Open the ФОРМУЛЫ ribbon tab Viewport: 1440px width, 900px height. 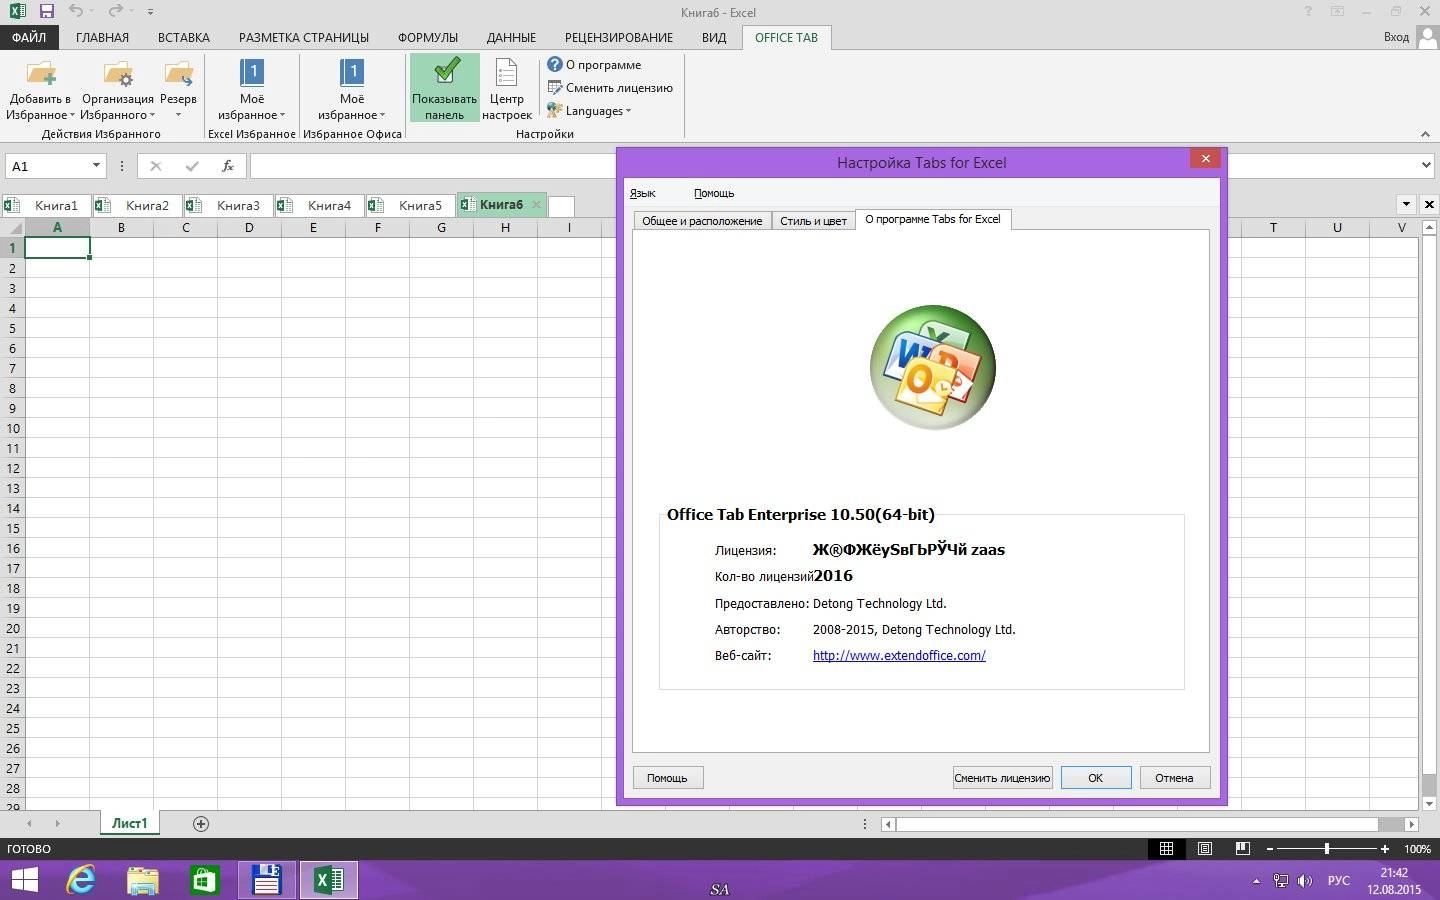click(x=428, y=37)
